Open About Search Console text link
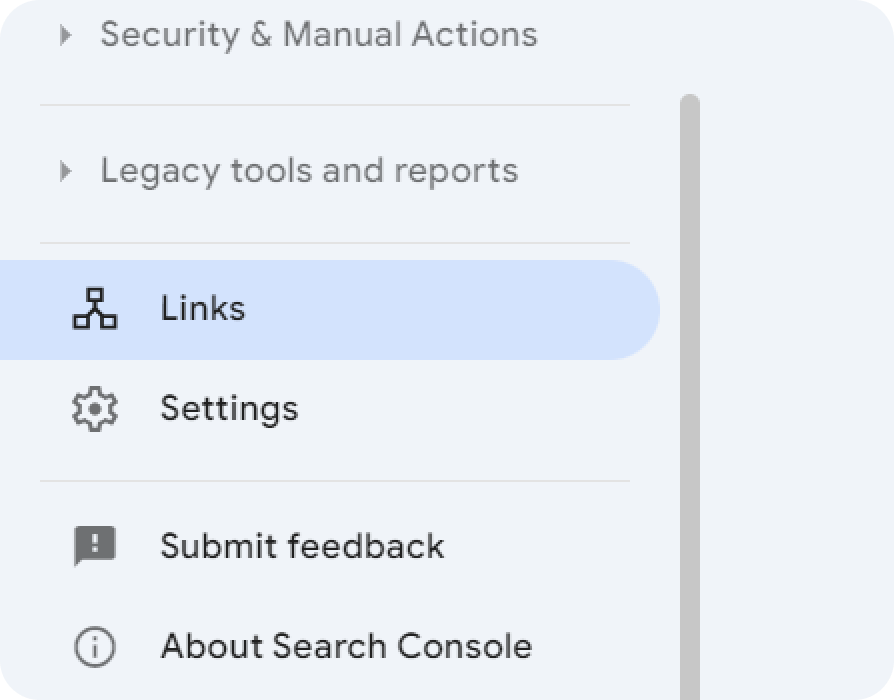 [x=346, y=646]
